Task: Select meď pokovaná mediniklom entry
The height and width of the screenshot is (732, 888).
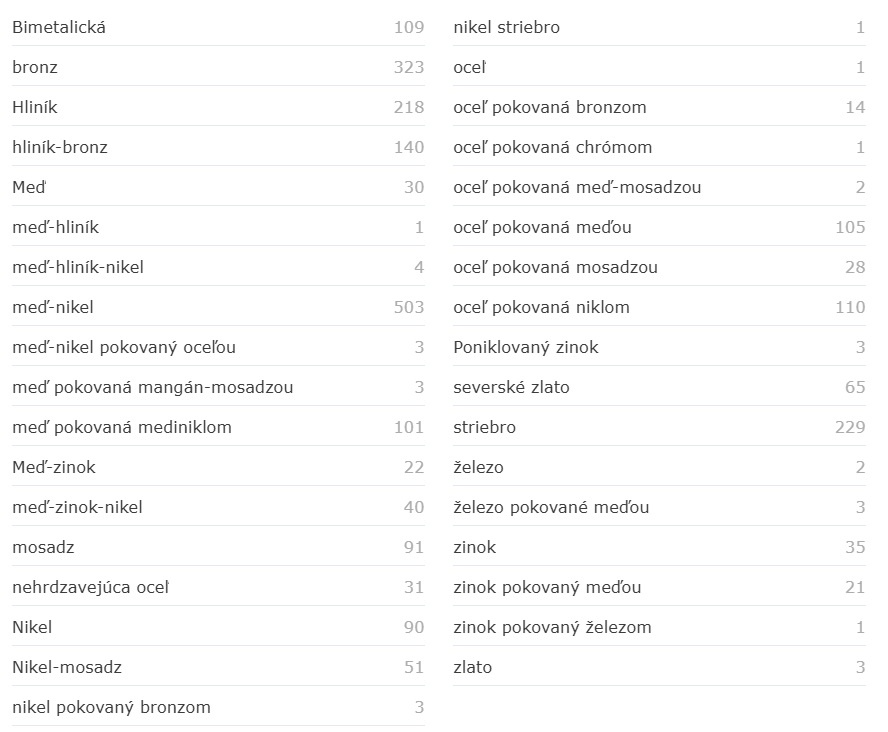Action: pos(122,427)
